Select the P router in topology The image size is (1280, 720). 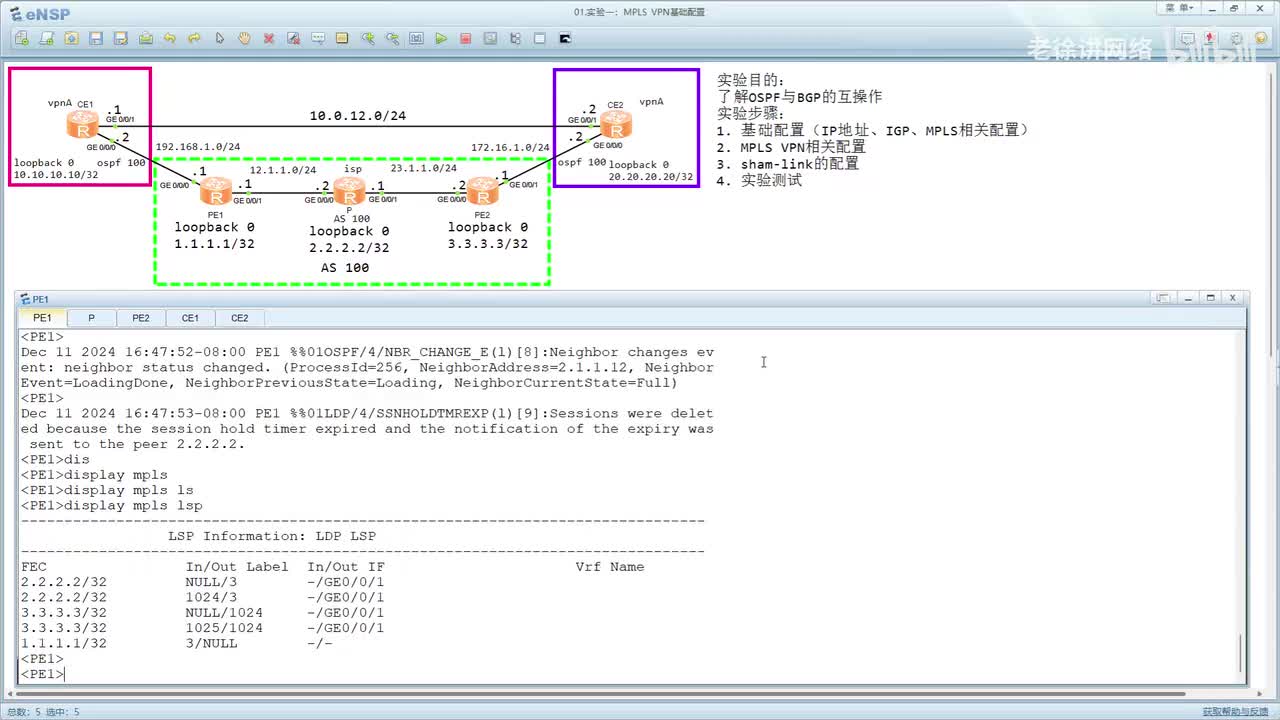350,190
